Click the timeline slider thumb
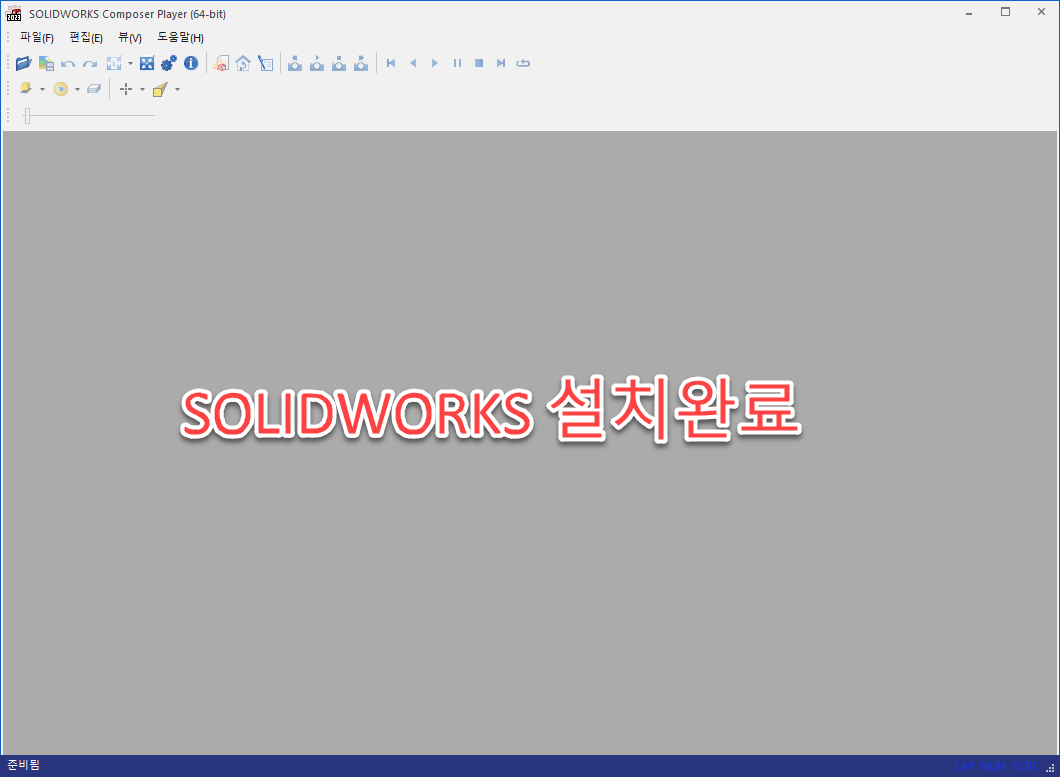 point(27,116)
